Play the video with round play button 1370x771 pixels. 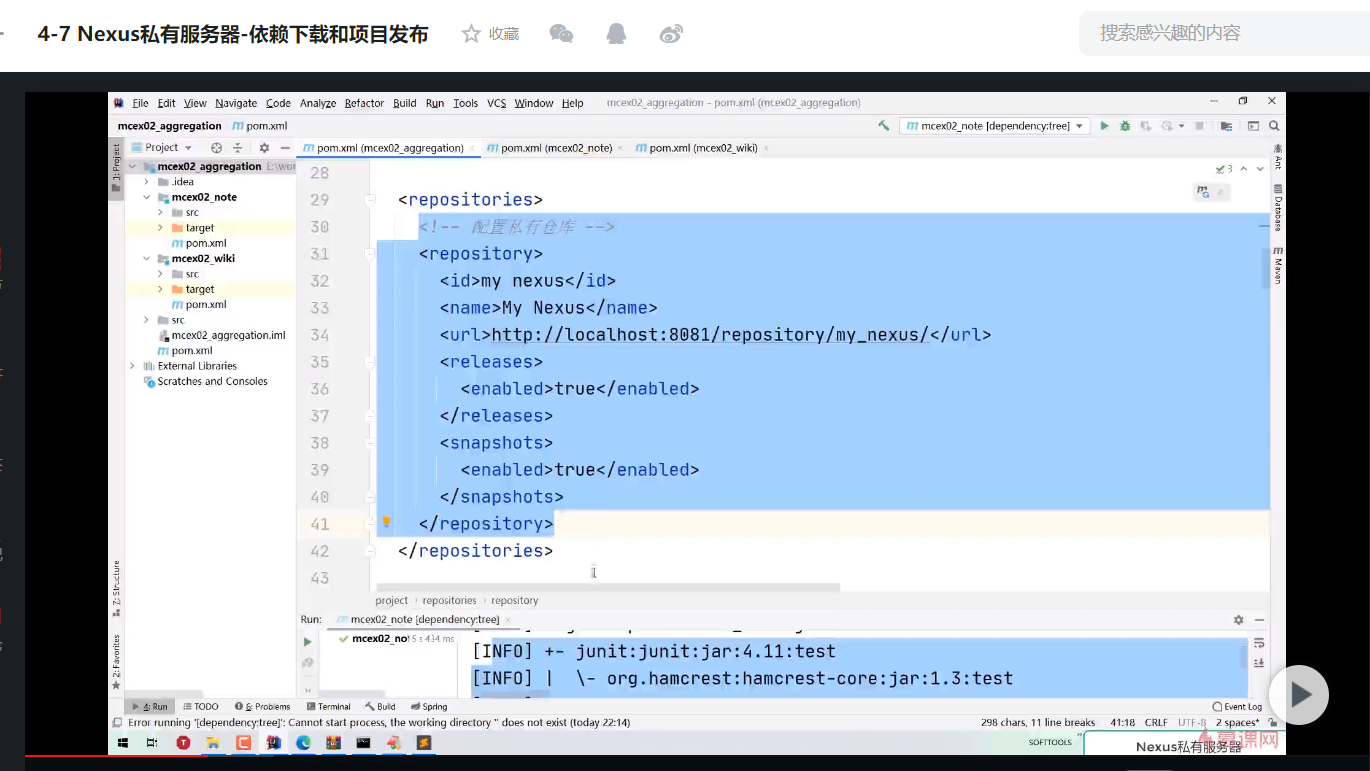[1298, 694]
